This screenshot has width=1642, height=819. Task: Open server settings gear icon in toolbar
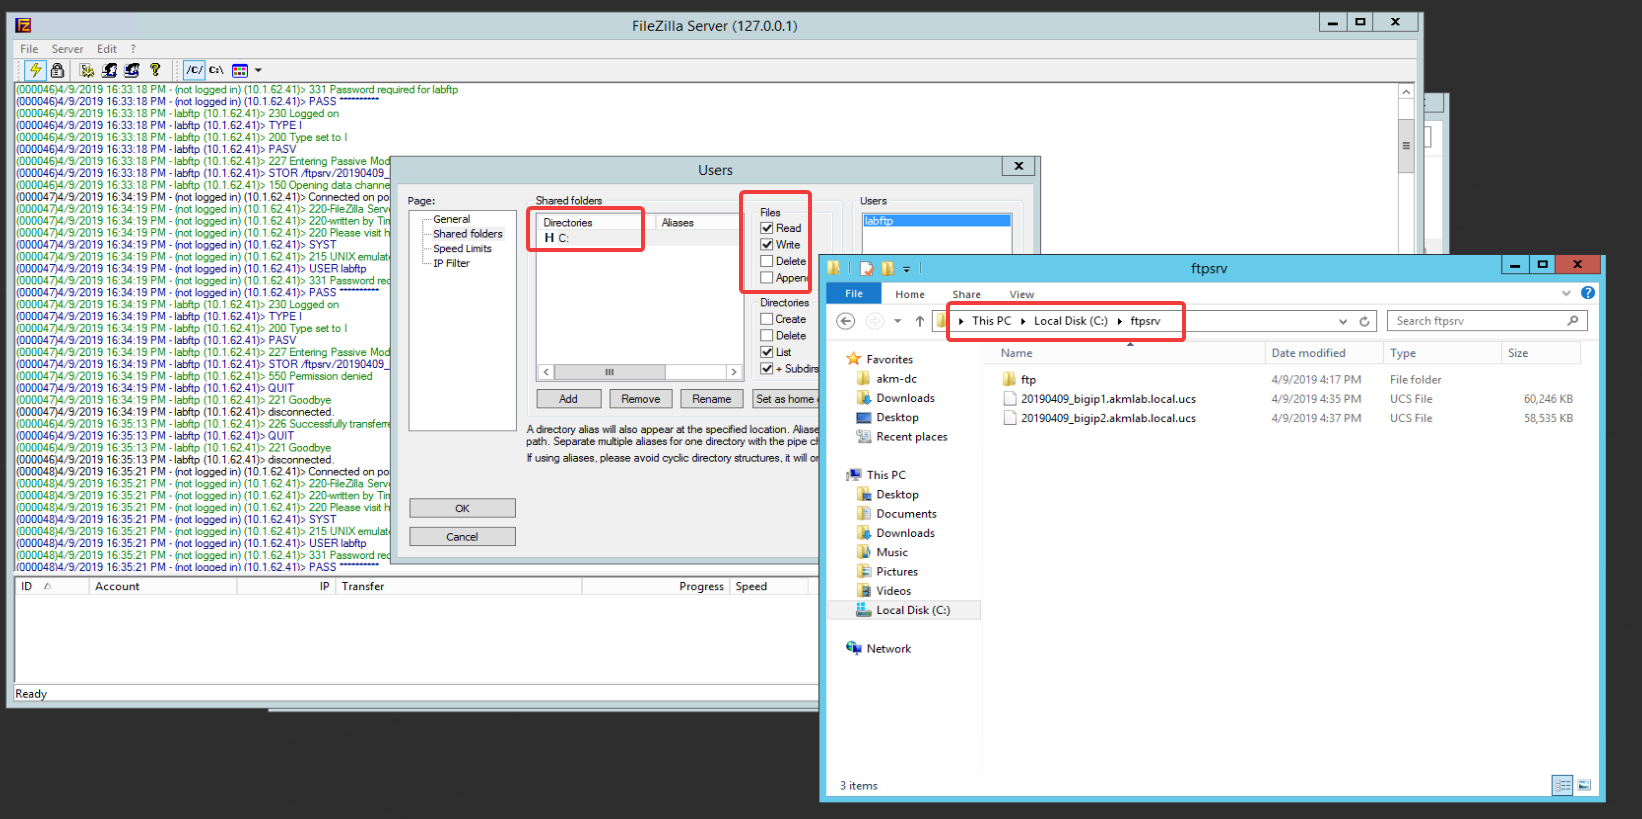[87, 70]
